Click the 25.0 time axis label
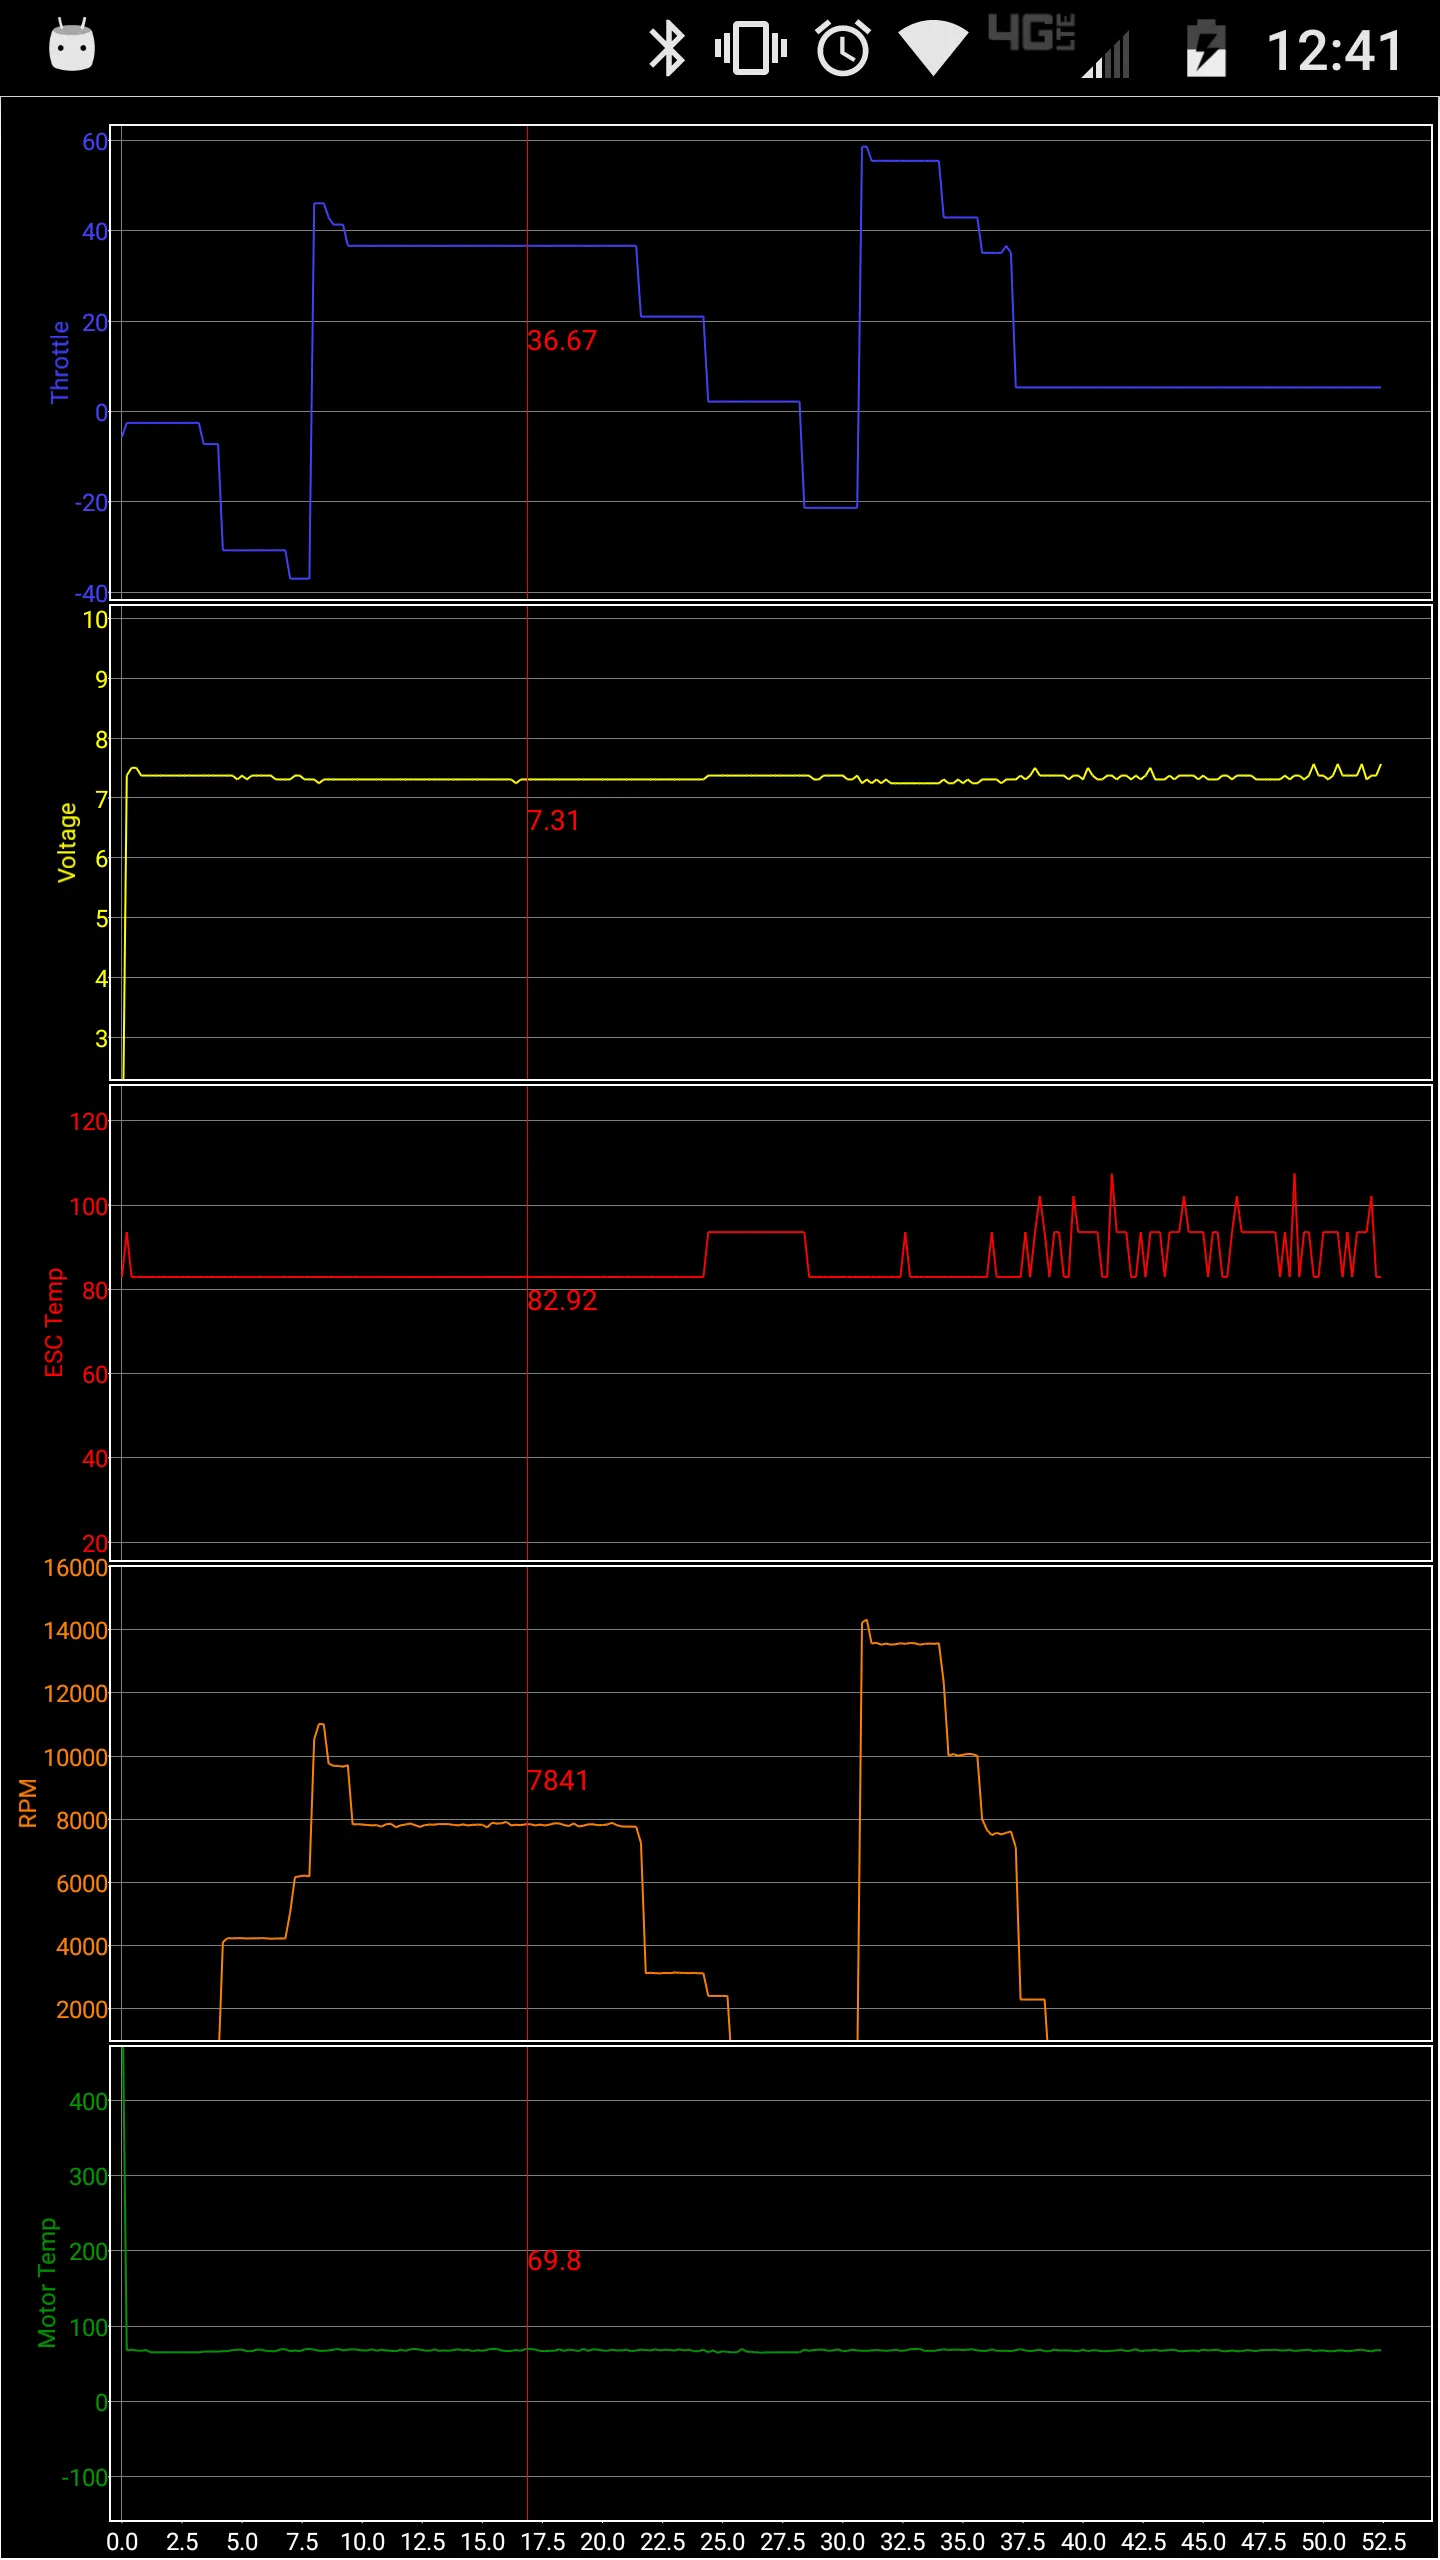1440x2560 pixels. pos(722,2542)
